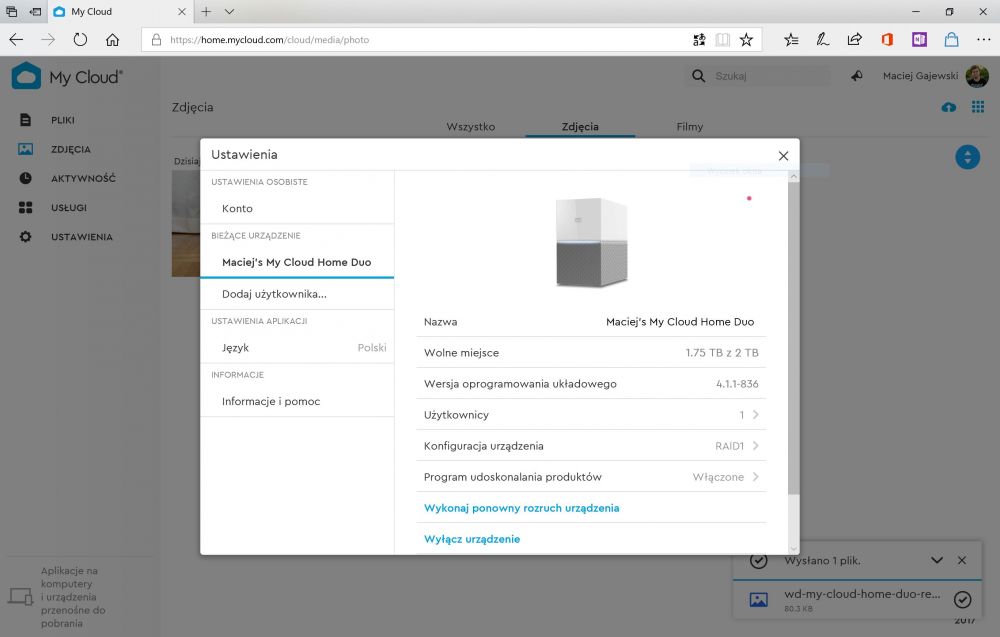This screenshot has width=1000, height=637.
Task: Expand Program udoskonalania produktów chevron
Action: [x=755, y=476]
